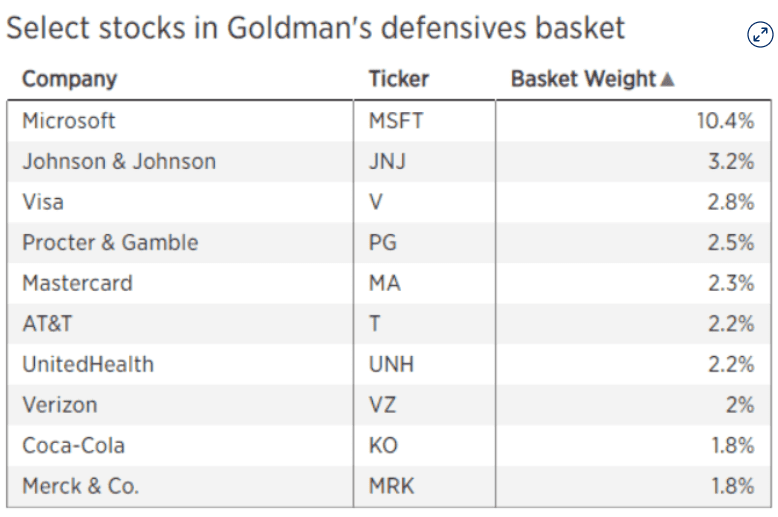This screenshot has width=778, height=517.
Task: Select the UNH ticker cell
Action: [x=391, y=364]
